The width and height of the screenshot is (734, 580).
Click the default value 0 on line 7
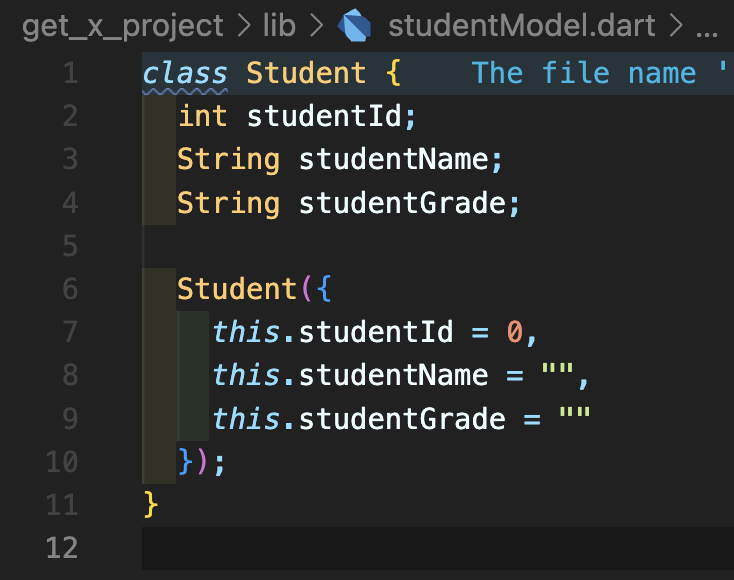[514, 332]
